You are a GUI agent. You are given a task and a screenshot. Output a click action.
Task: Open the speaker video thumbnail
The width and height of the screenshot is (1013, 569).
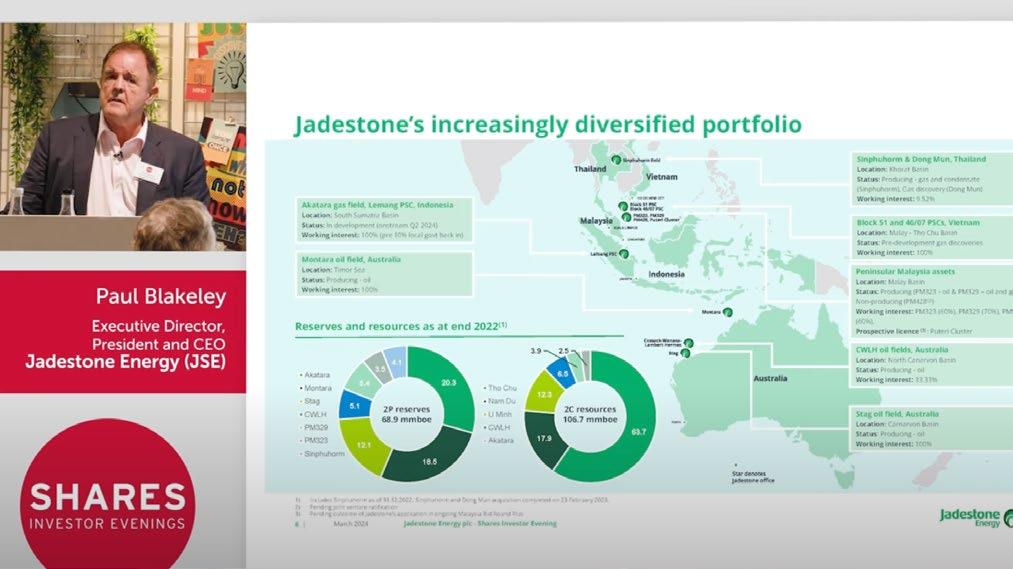coord(123,137)
